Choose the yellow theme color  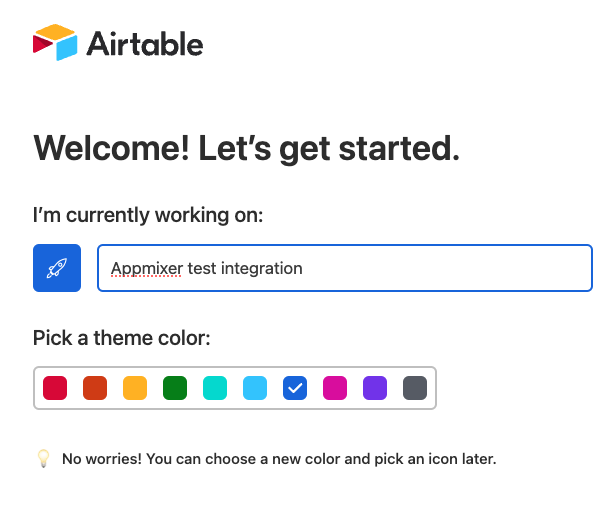point(135,387)
